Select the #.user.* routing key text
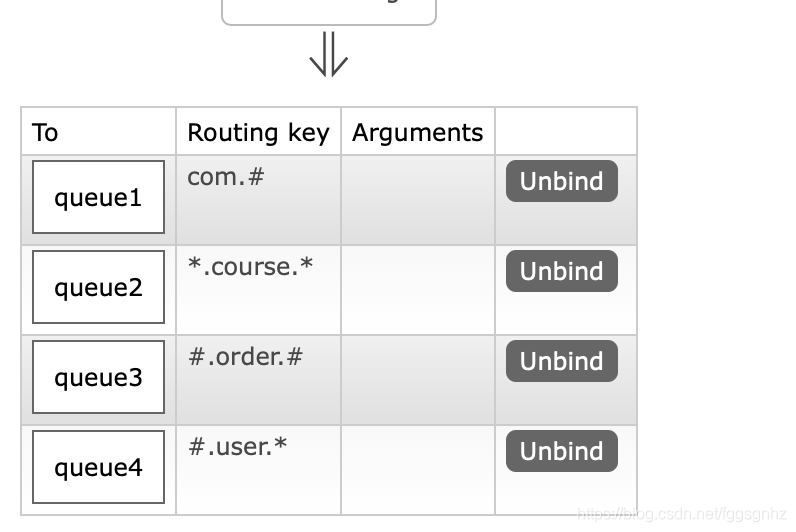Viewport: 796px width, 532px height. coord(238,446)
